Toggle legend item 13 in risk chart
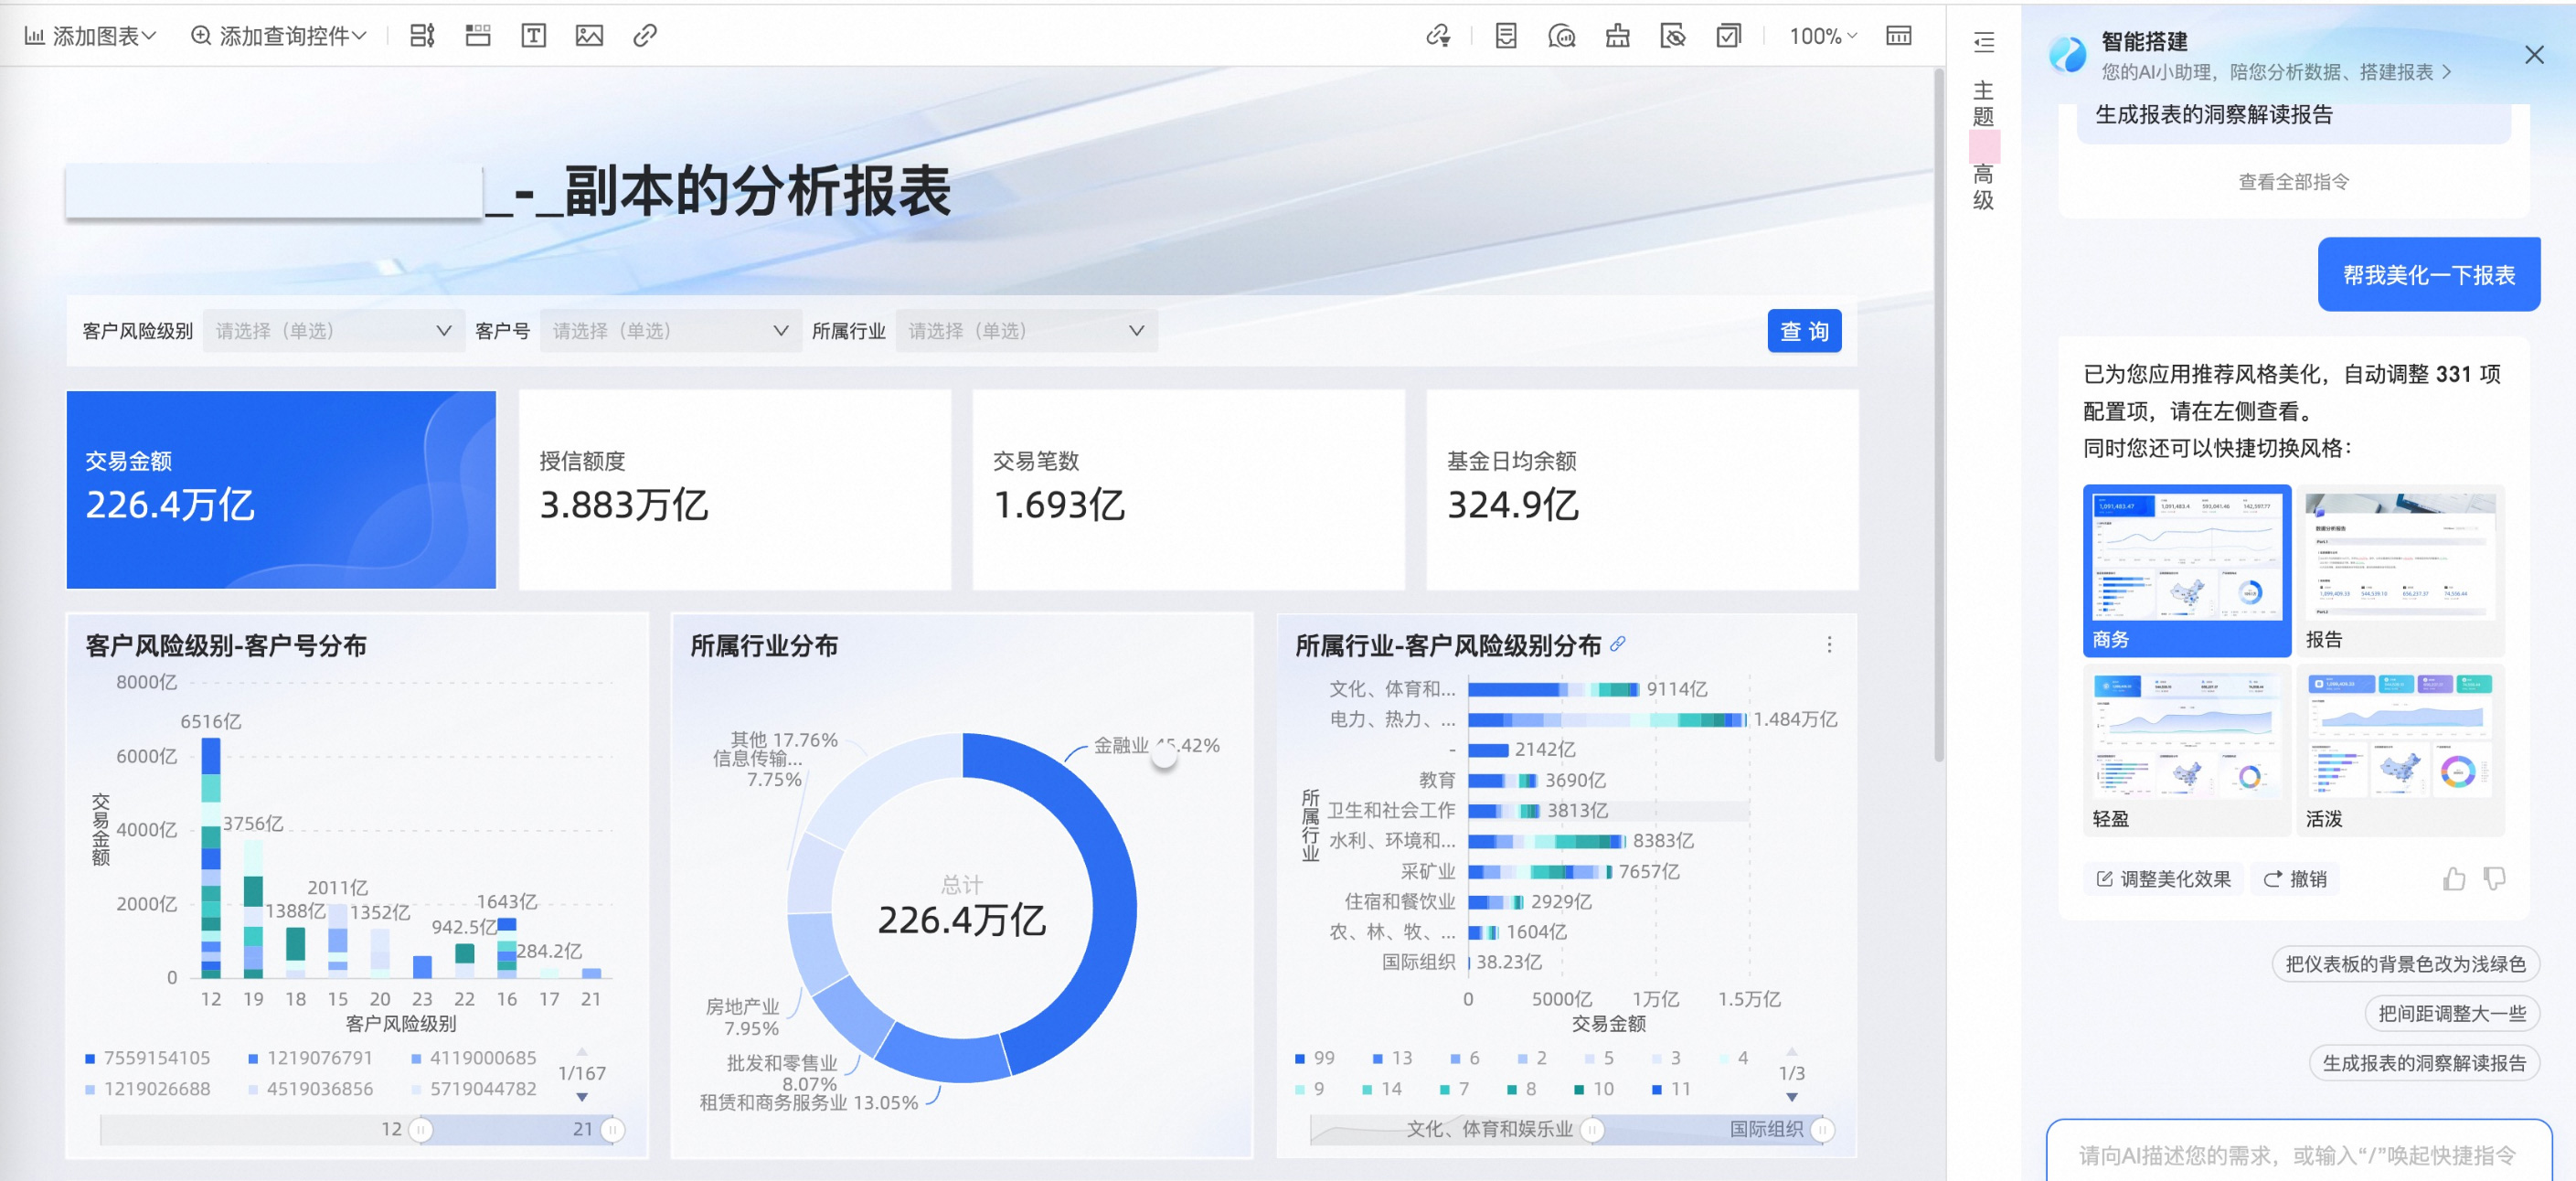 click(1392, 1058)
